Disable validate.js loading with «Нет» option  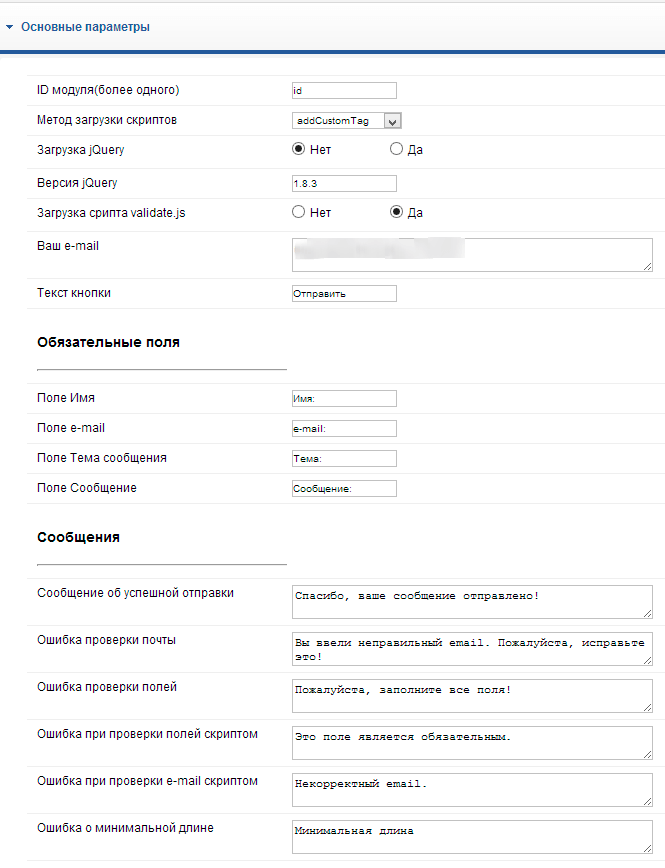click(x=297, y=212)
